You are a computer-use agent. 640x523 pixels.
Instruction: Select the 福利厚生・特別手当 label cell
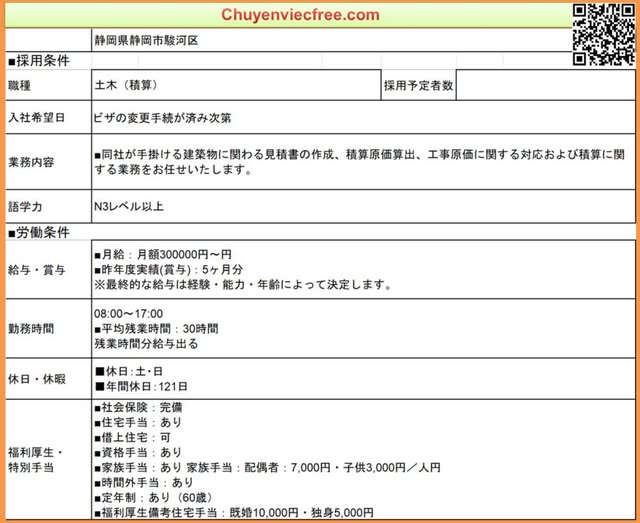36,459
